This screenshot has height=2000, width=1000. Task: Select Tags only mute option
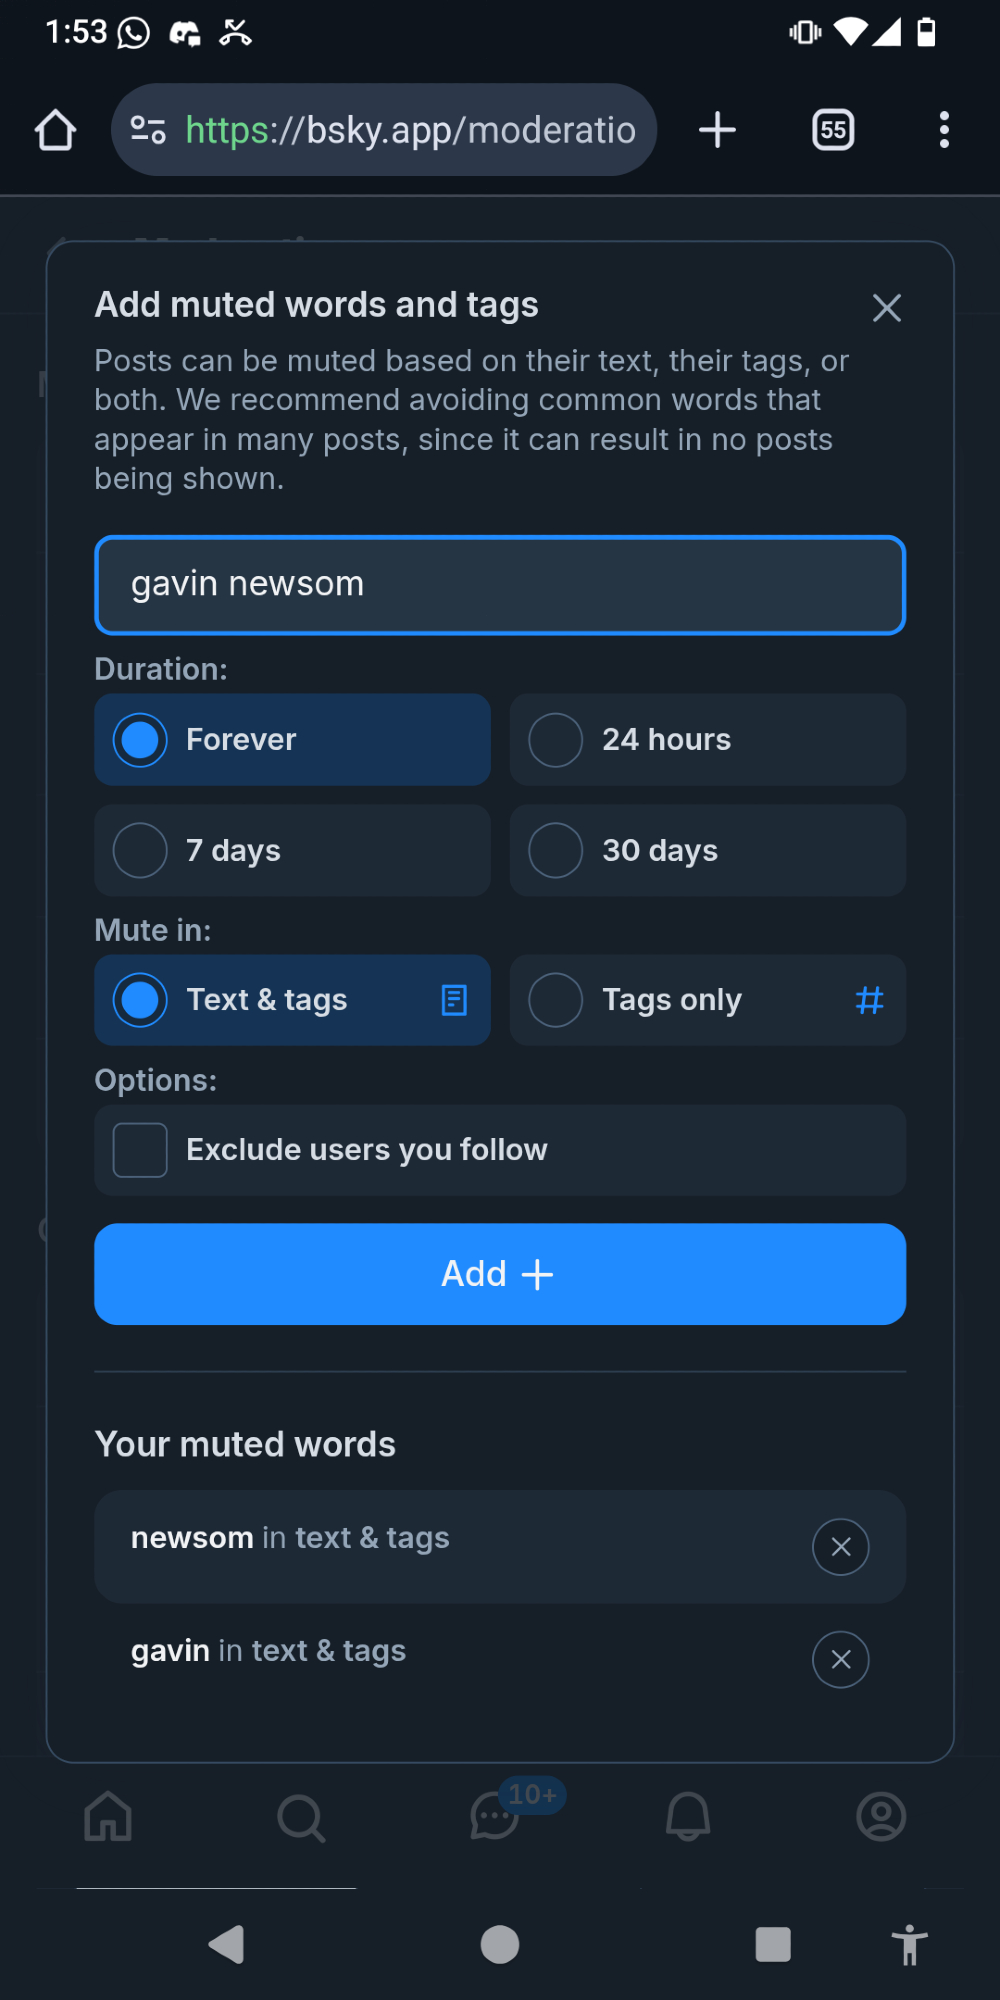708,1000
